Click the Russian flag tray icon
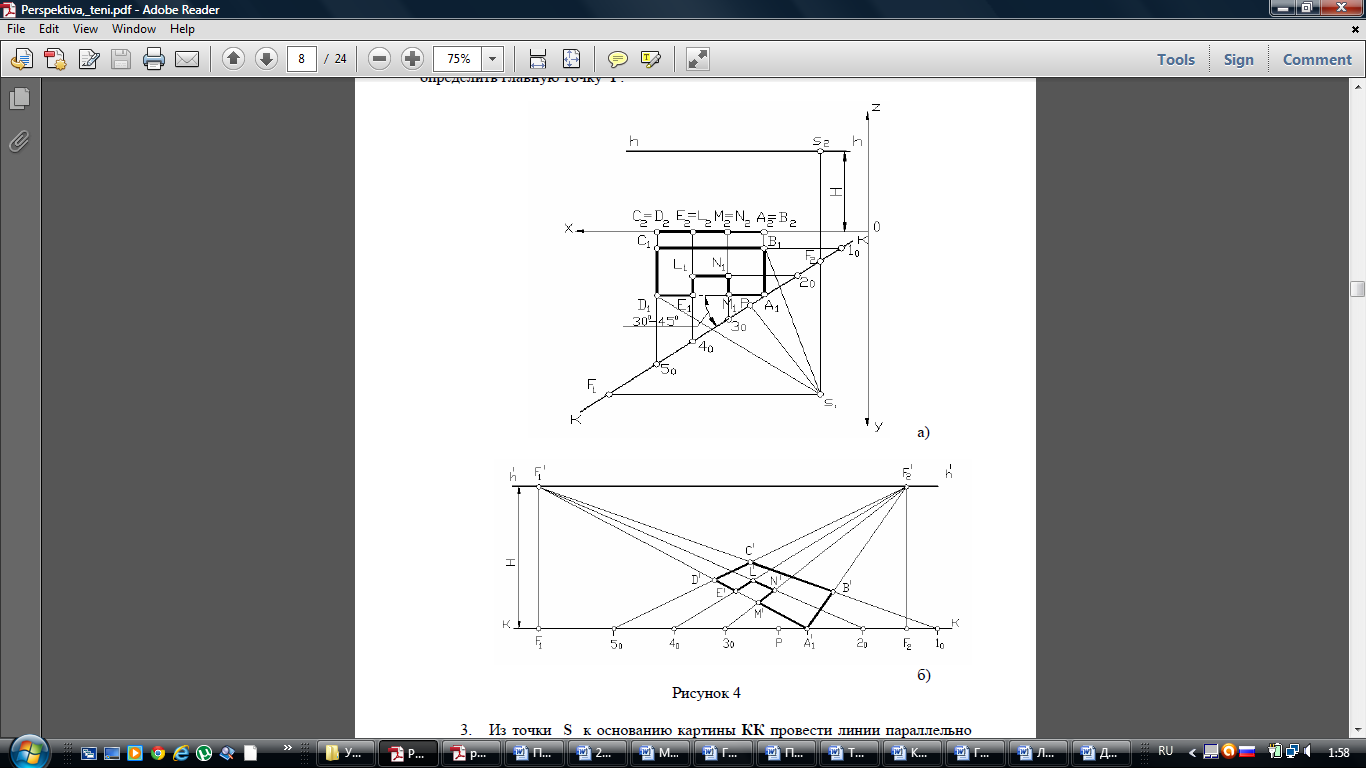Viewport: 1366px width, 768px height. [x=1246, y=751]
